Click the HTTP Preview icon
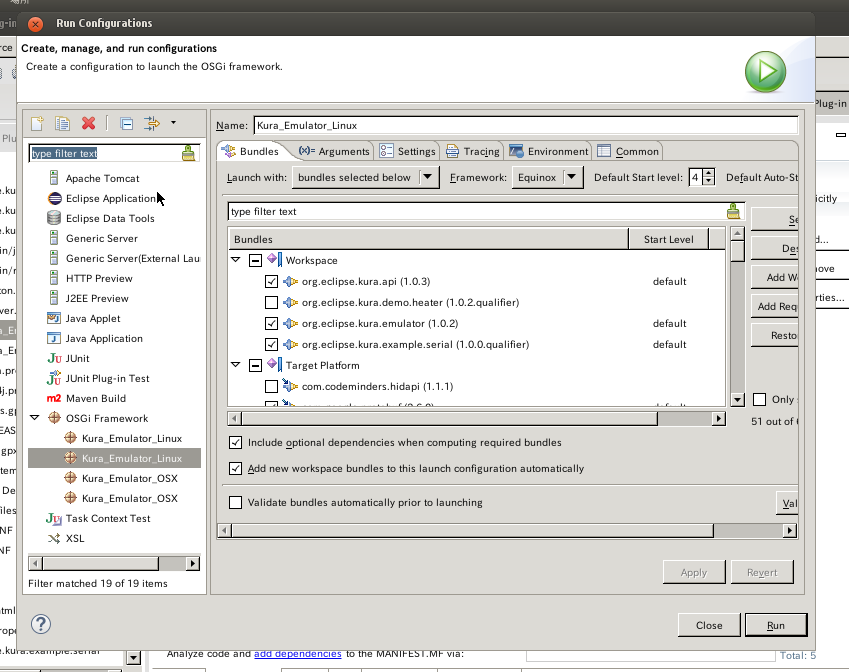Viewport: 849px width, 672px height. pos(54,278)
